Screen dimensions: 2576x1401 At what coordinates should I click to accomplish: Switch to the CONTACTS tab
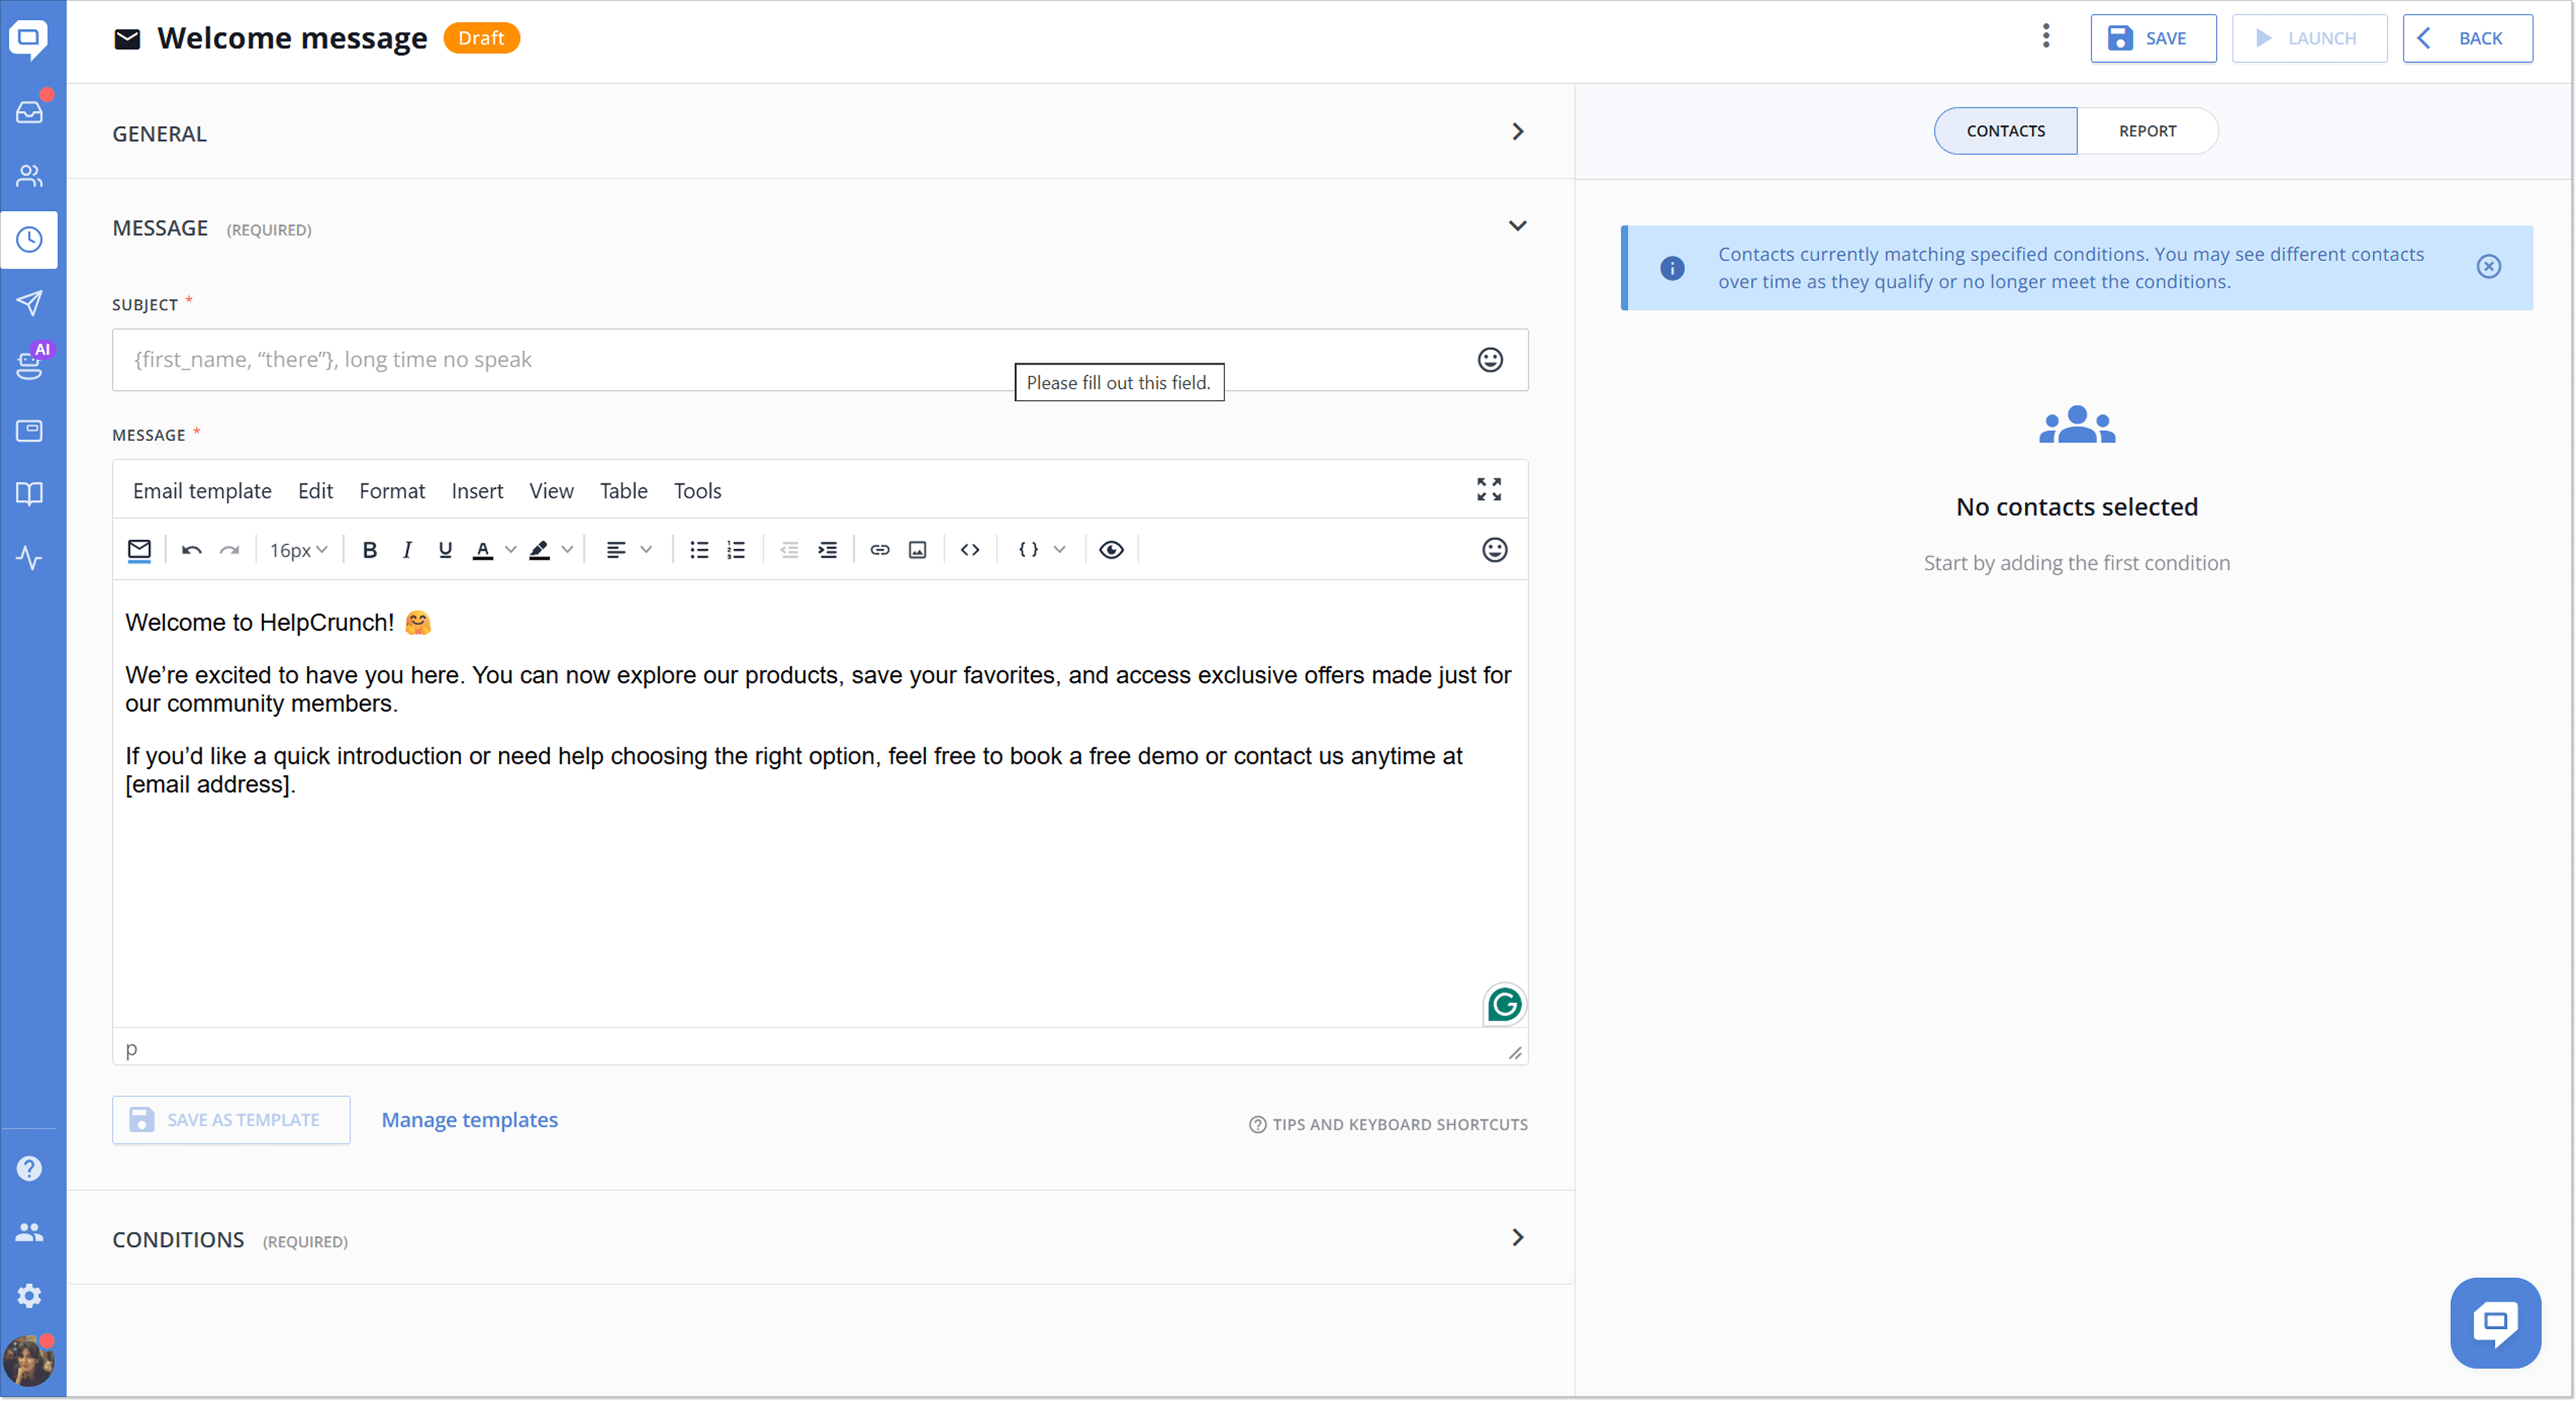[x=2005, y=131]
